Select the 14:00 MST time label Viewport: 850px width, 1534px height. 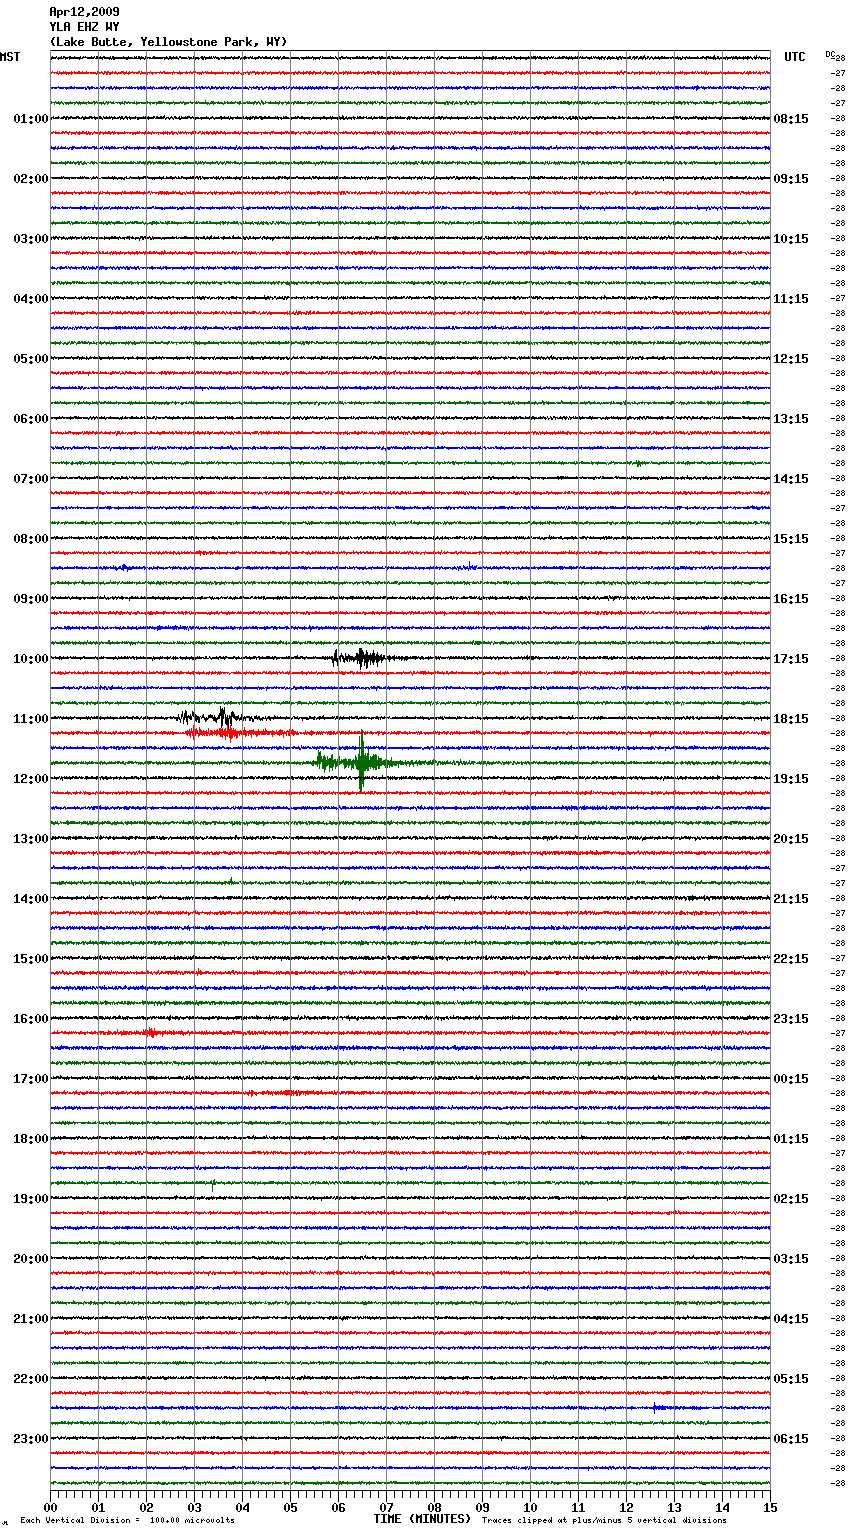tap(30, 899)
